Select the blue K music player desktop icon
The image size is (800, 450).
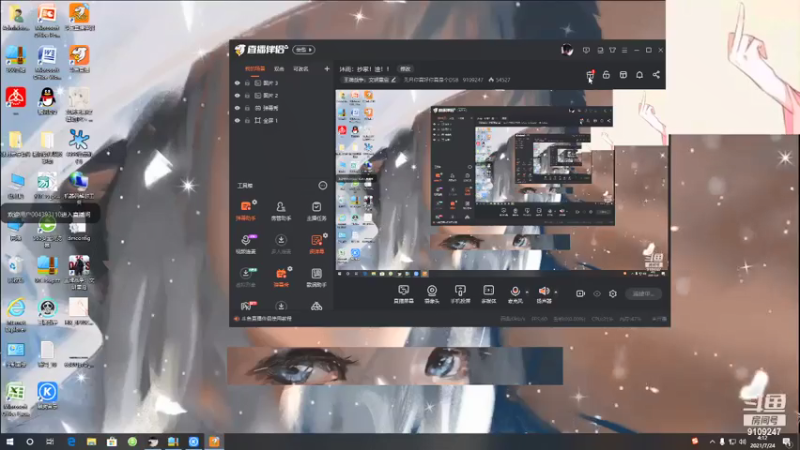(47, 395)
